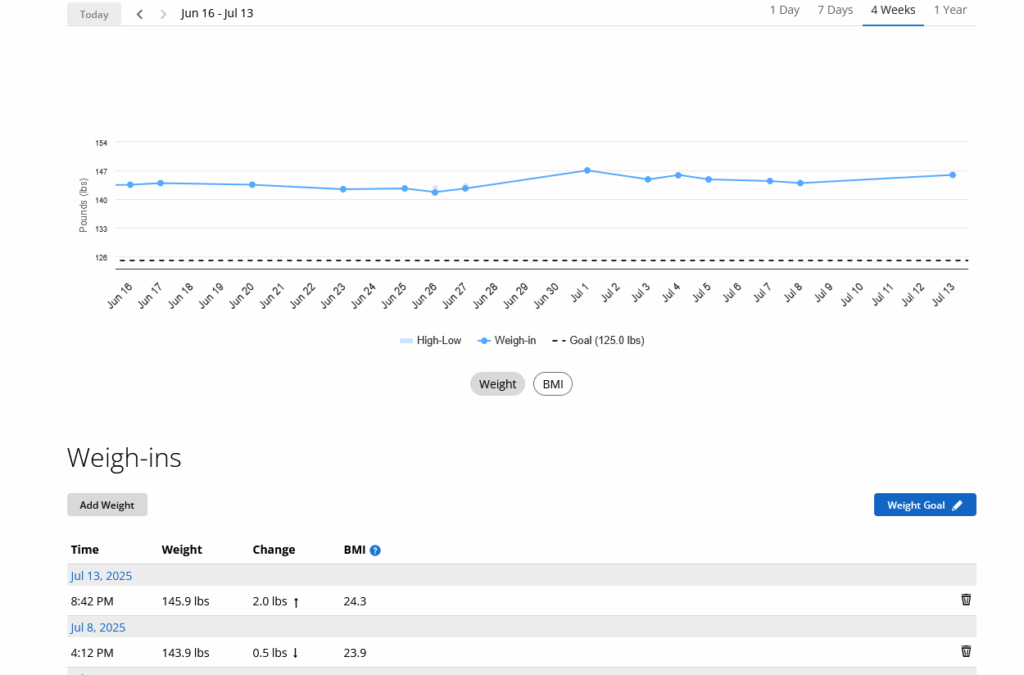
Task: Toggle the Goal (125.0 lbs) legend line
Action: tap(598, 341)
